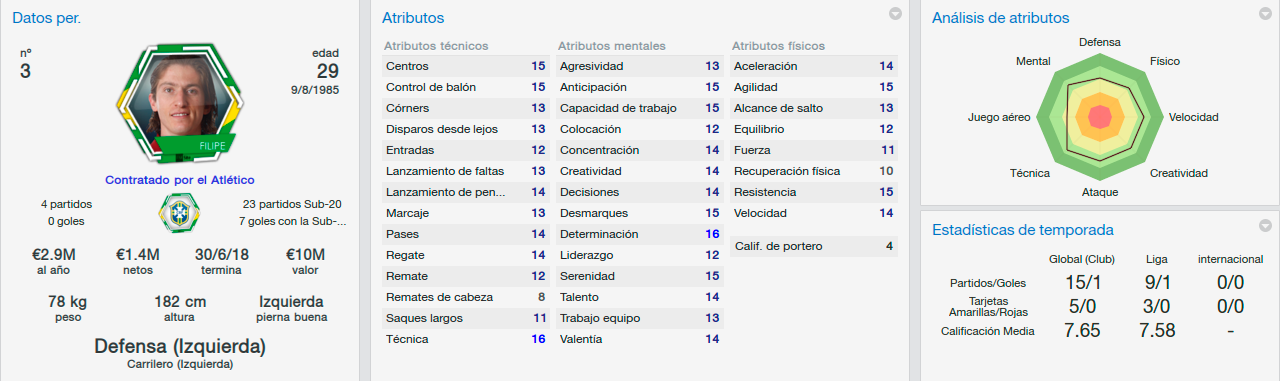Click the attribute radar chart center
Image resolution: width=1280 pixels, height=381 pixels.
click(x=1100, y=119)
